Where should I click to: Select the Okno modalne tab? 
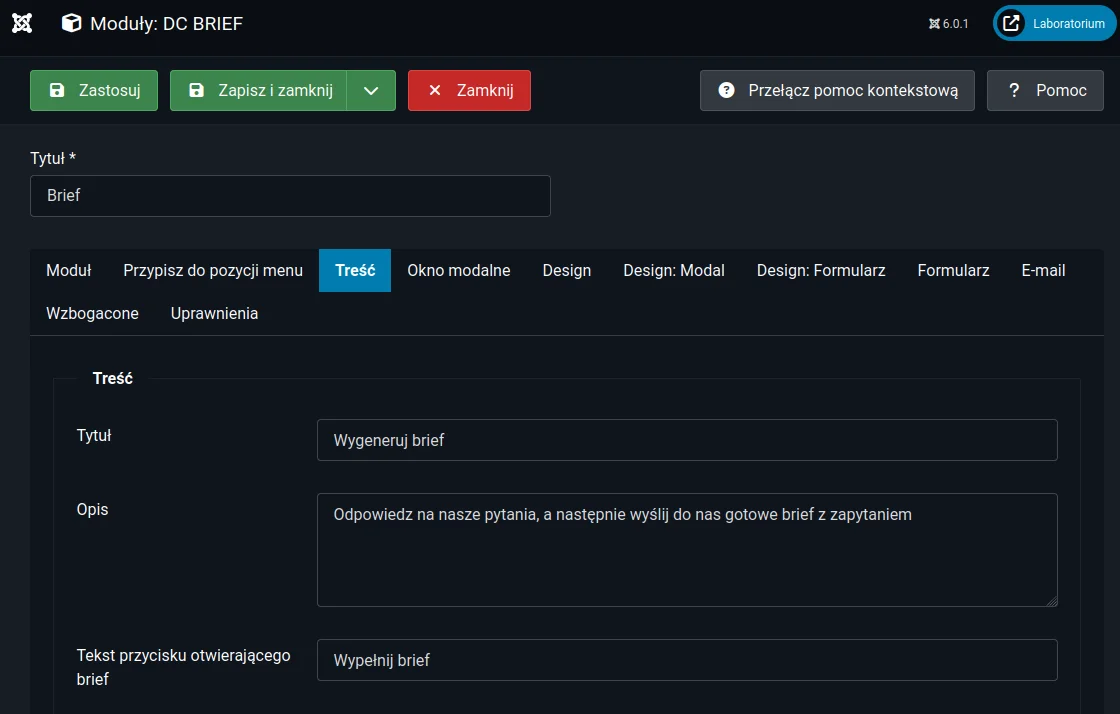coord(458,270)
